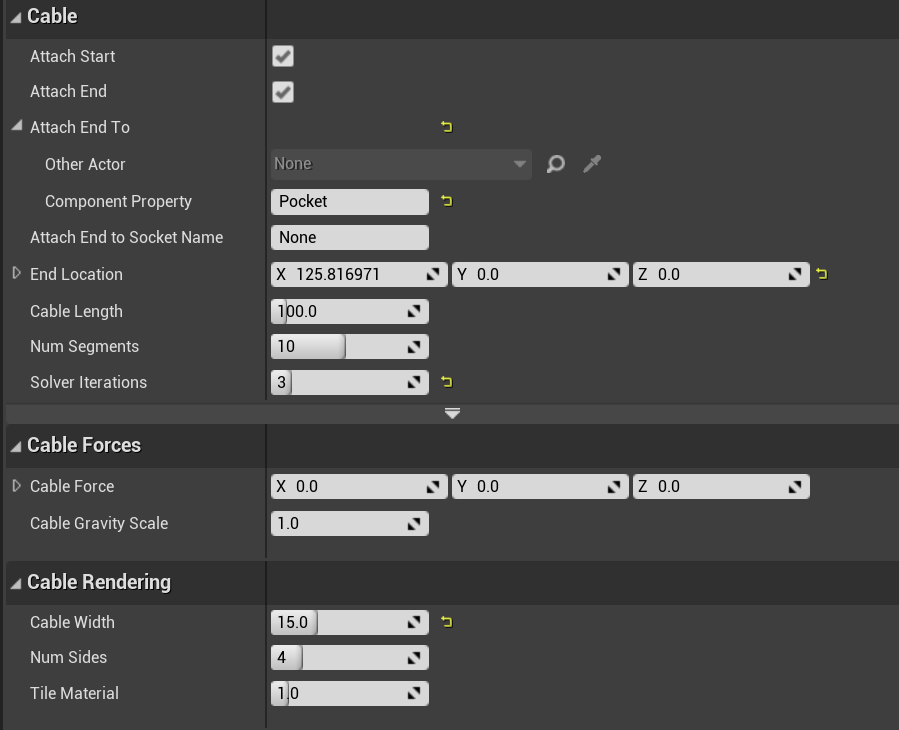Select the Attach End to Socket Name label

(126, 237)
